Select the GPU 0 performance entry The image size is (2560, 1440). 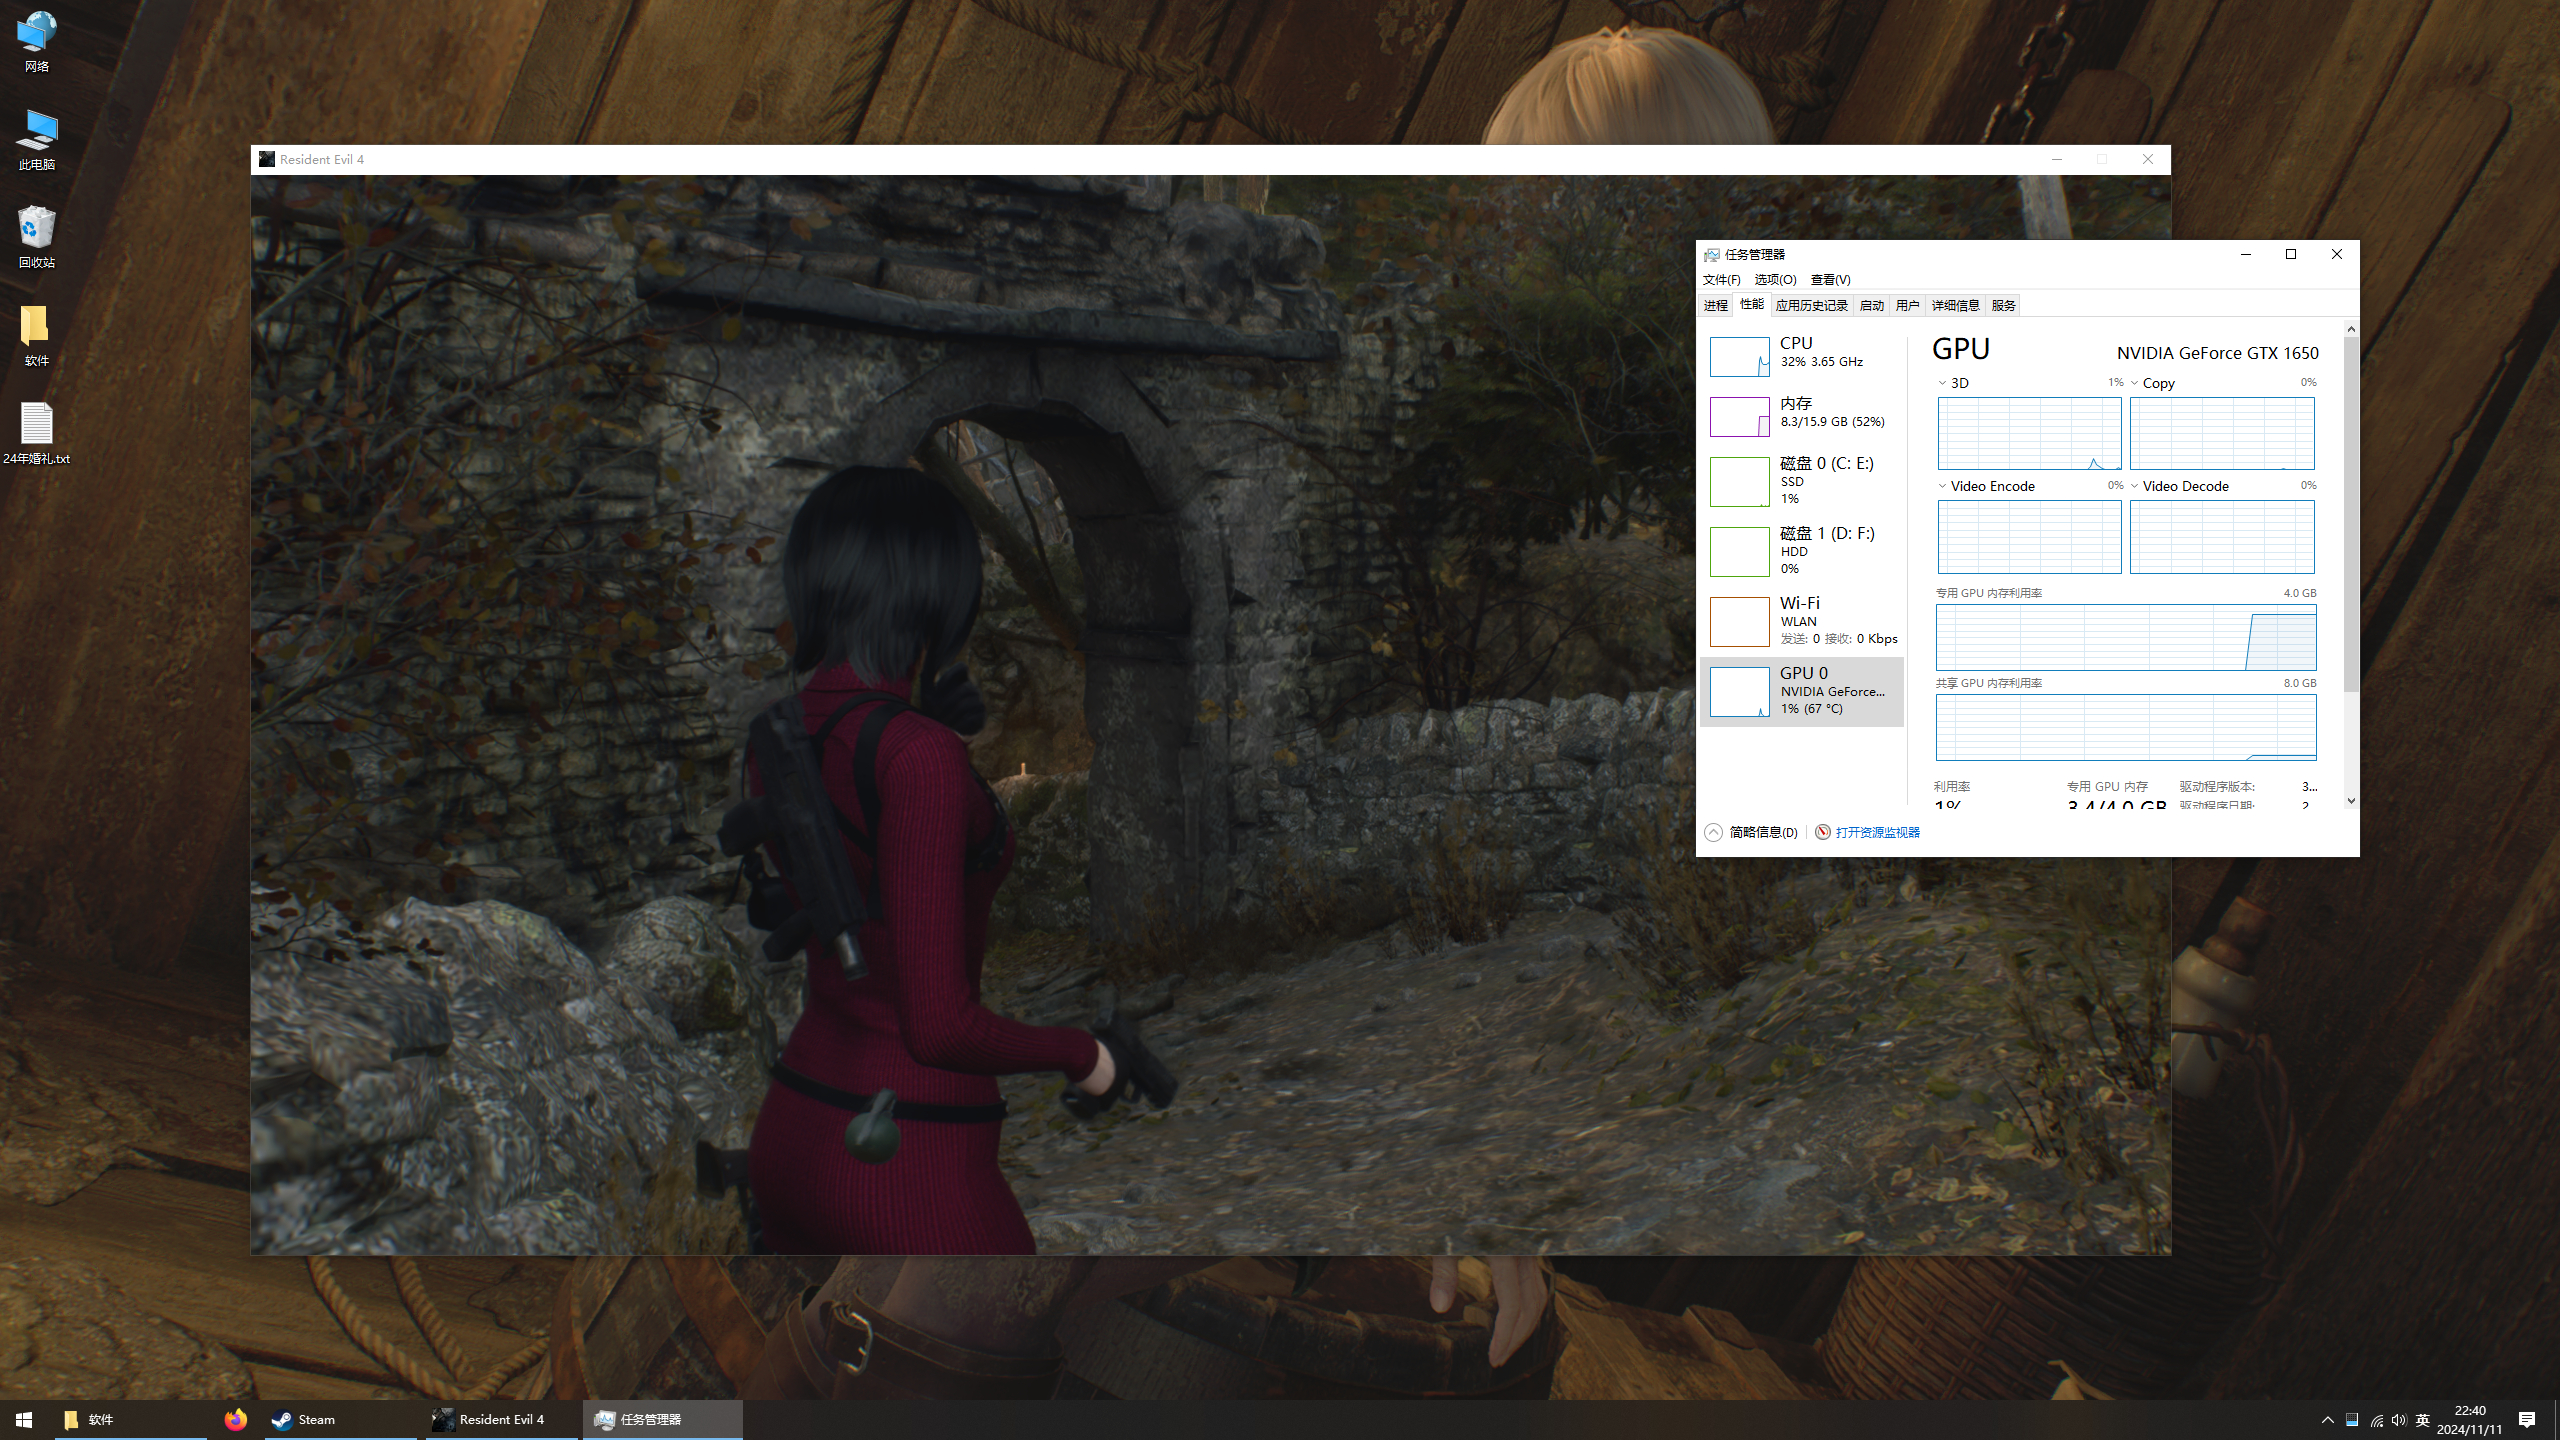(x=1802, y=691)
